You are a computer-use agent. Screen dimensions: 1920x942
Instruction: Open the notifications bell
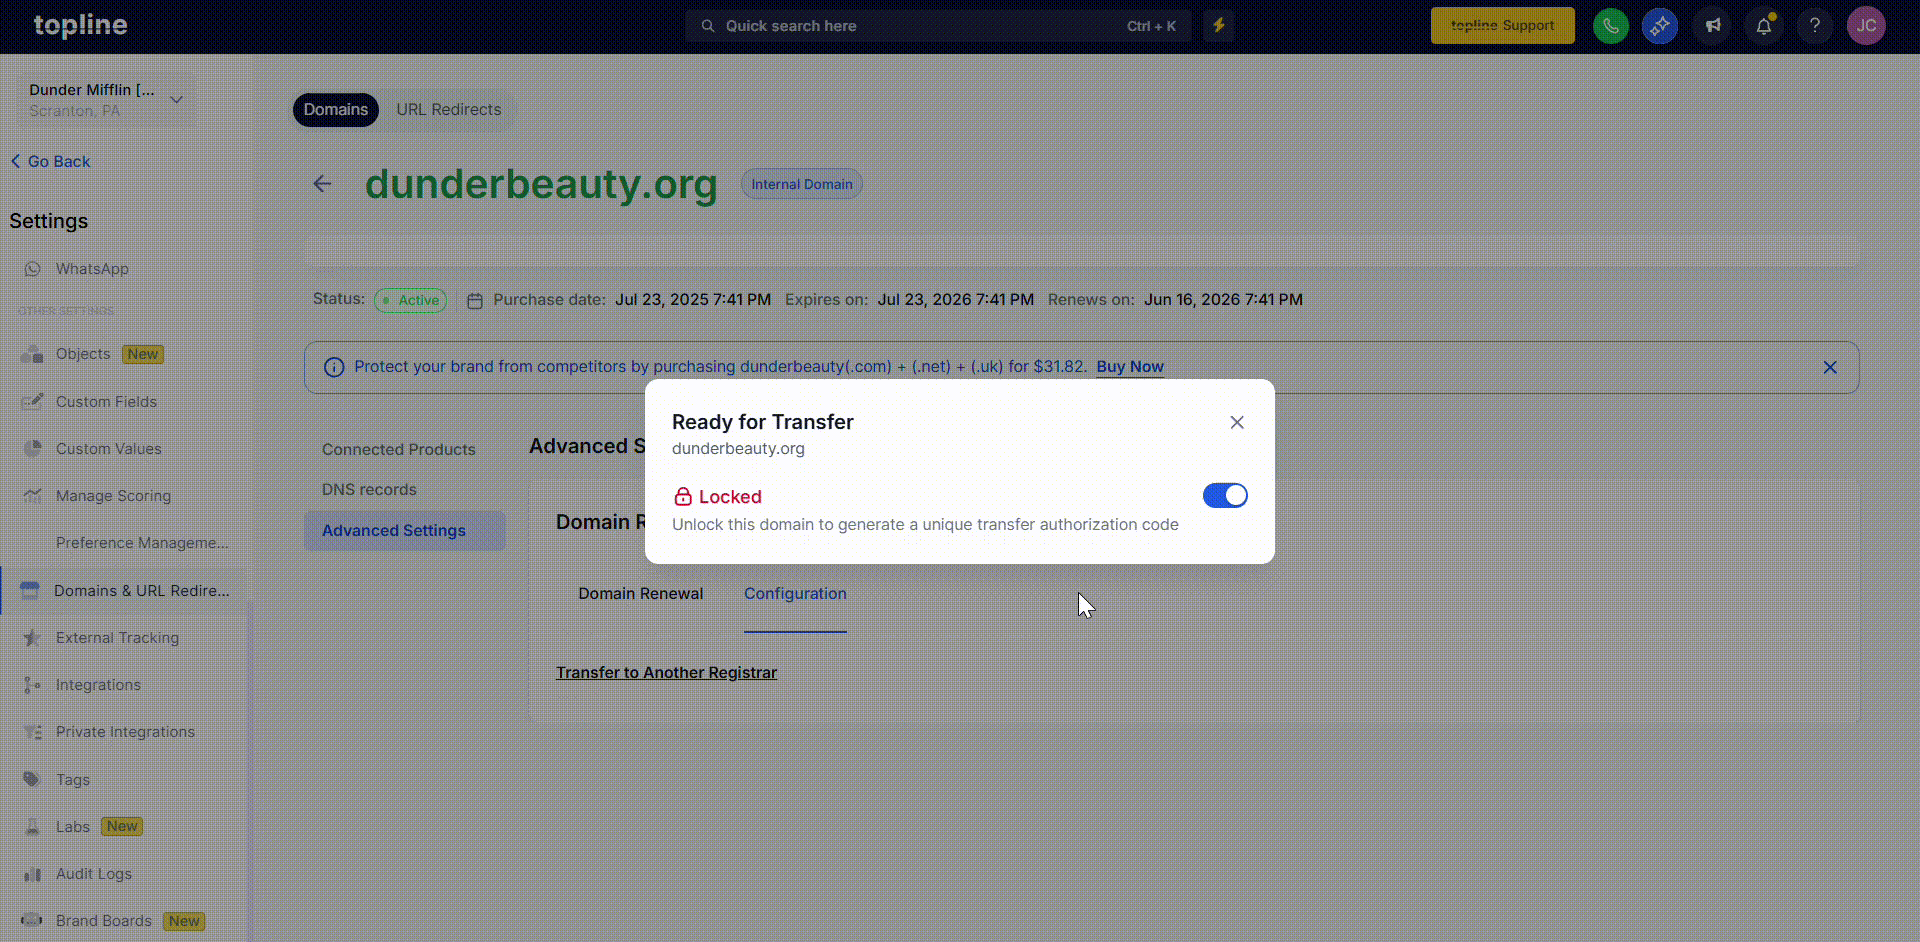click(x=1764, y=26)
